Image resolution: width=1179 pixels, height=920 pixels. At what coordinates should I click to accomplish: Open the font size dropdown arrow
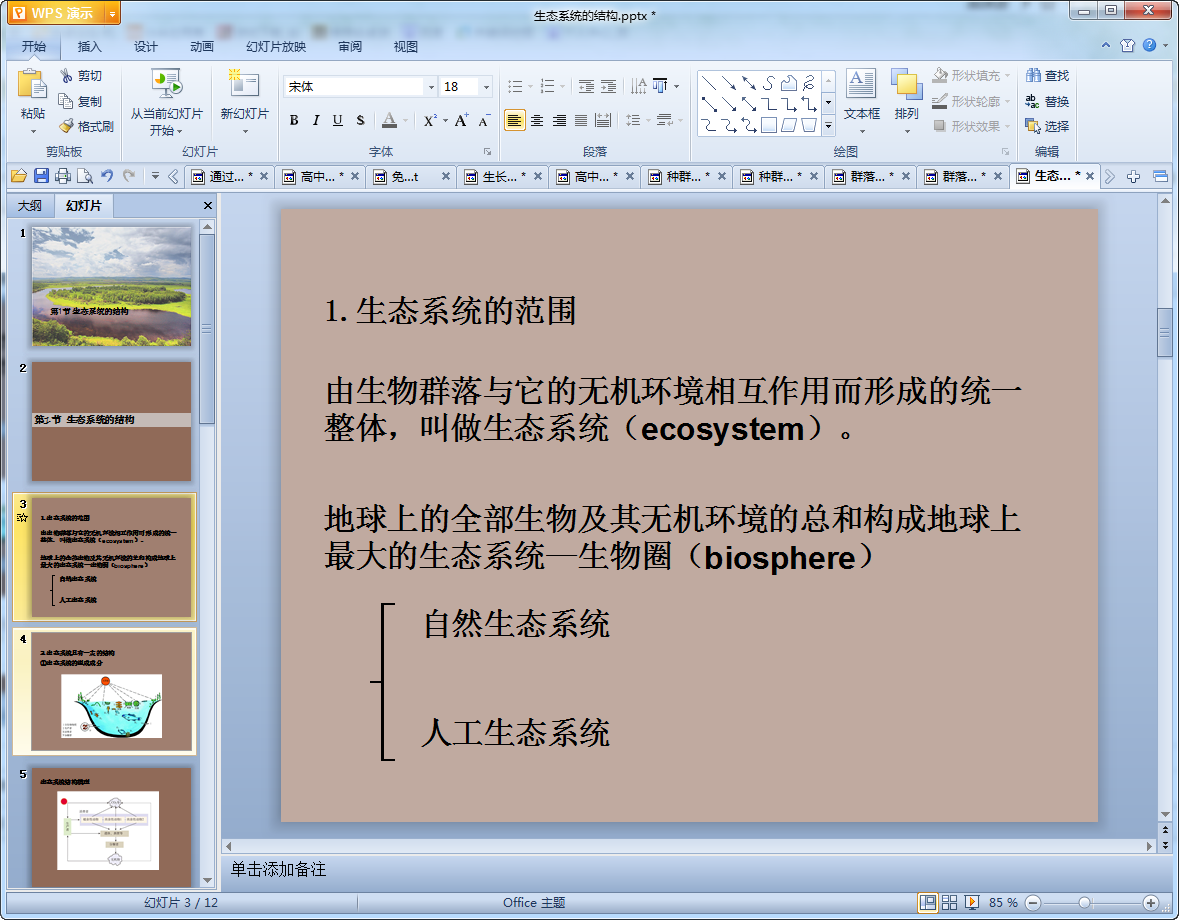(486, 87)
